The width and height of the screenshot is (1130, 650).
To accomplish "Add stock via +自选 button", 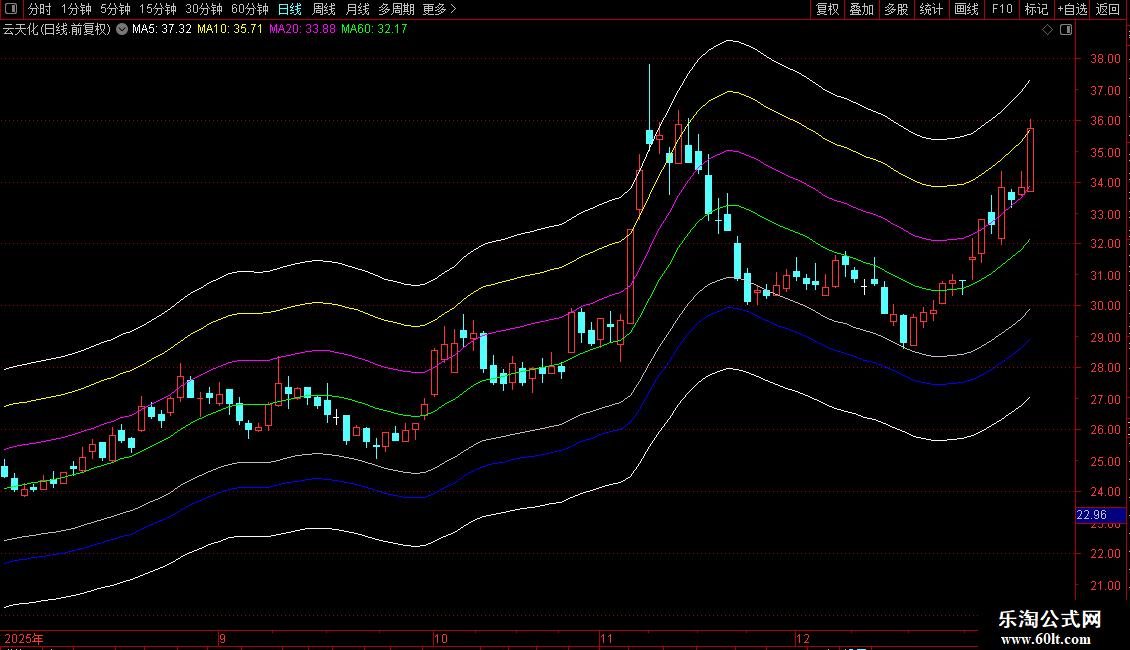I will pyautogui.click(x=1072, y=9).
